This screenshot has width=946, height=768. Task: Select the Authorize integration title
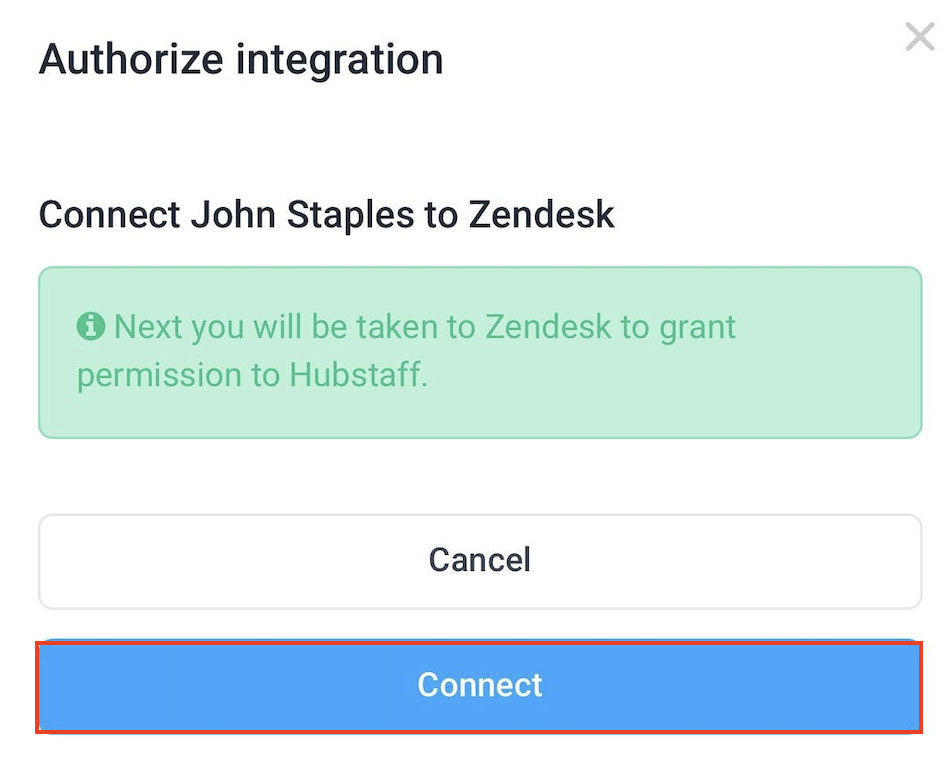click(x=241, y=59)
